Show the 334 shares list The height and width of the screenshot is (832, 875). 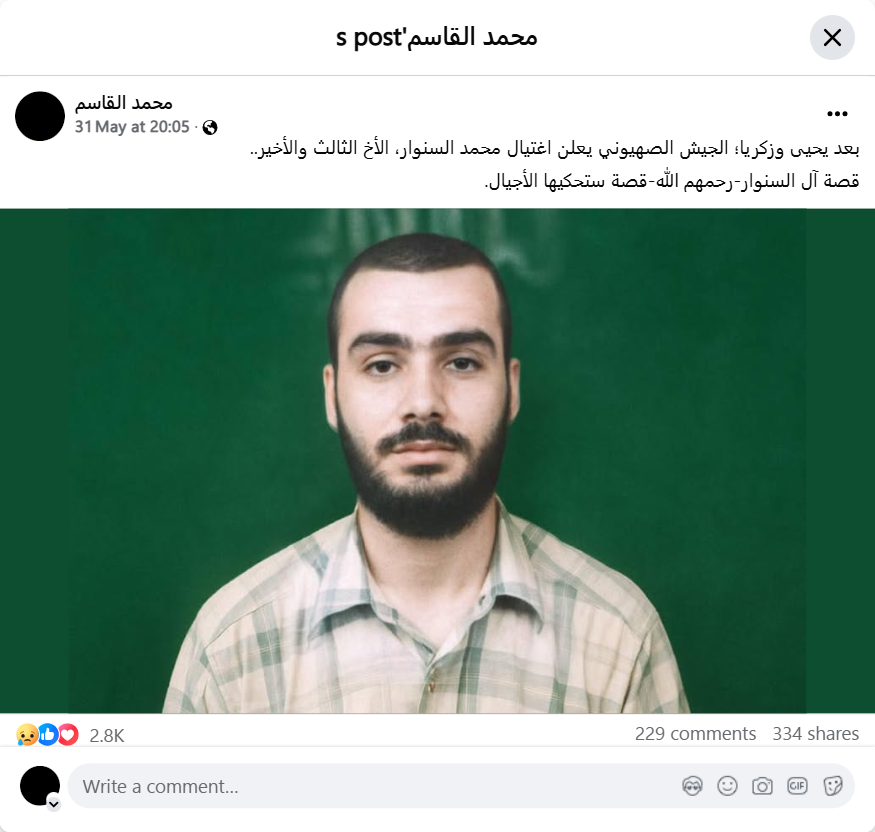pyautogui.click(x=815, y=734)
